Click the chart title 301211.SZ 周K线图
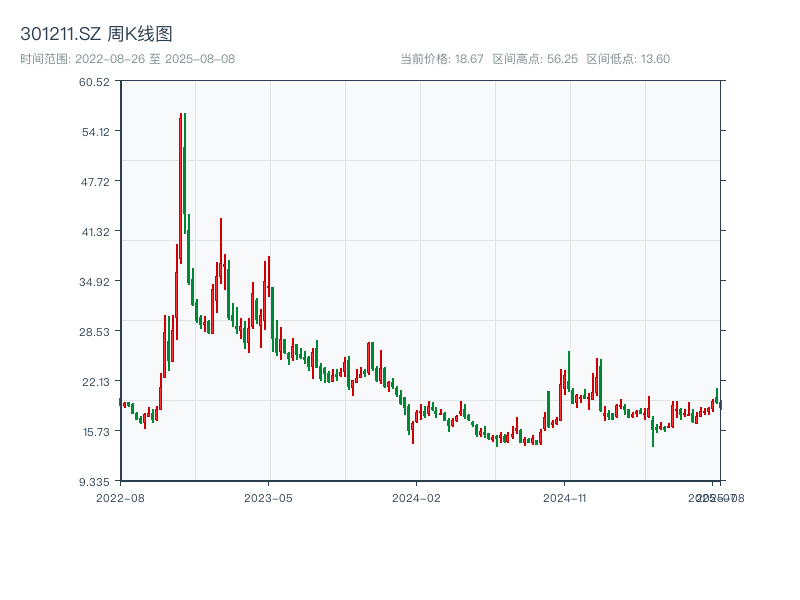 pos(96,31)
